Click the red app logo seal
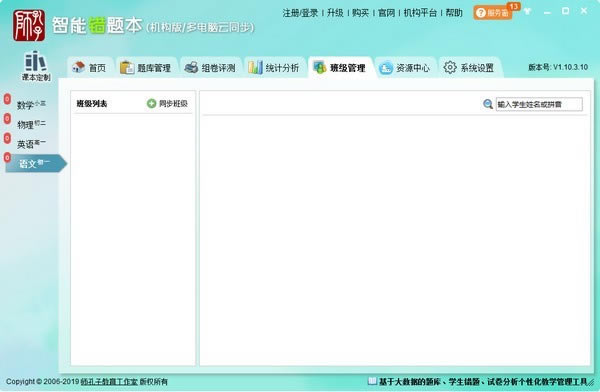Screen dimensions: 600x392 coord(29,25)
